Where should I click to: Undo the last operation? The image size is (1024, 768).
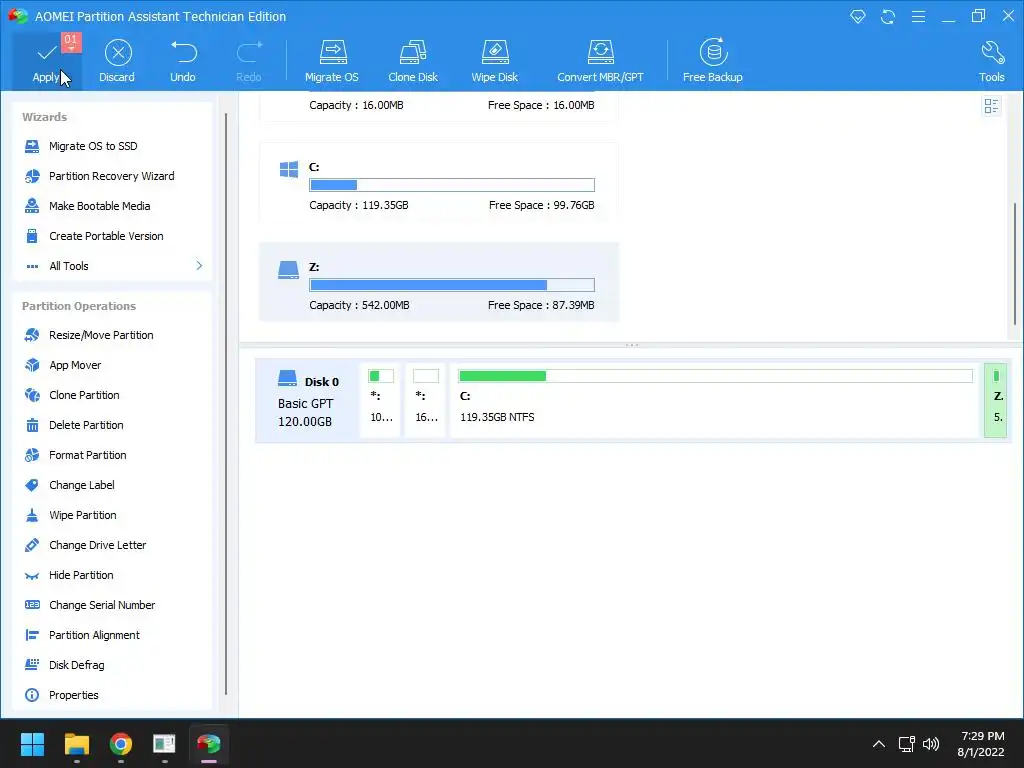pyautogui.click(x=183, y=61)
